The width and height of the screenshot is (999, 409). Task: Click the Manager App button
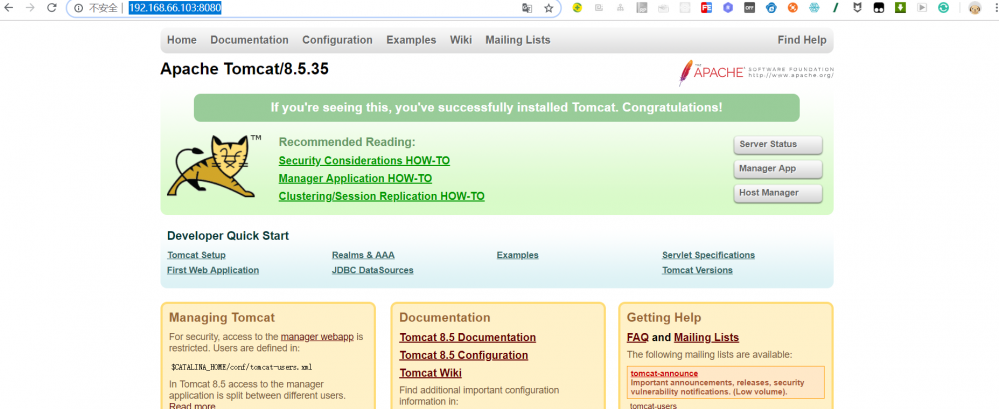(x=777, y=169)
